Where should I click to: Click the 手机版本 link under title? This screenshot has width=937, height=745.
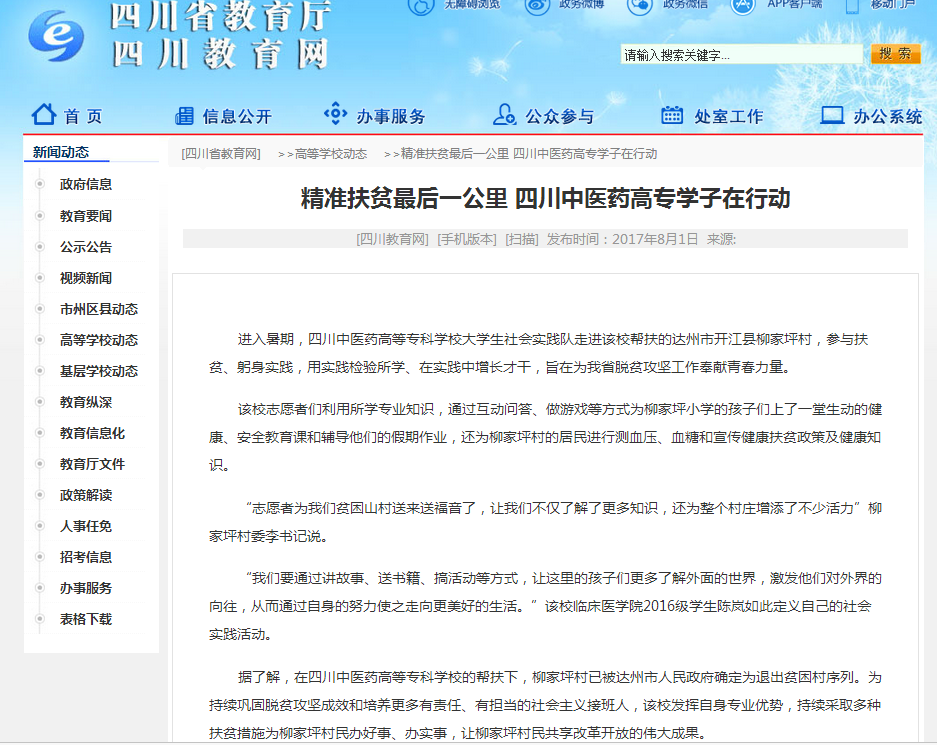pyautogui.click(x=467, y=239)
